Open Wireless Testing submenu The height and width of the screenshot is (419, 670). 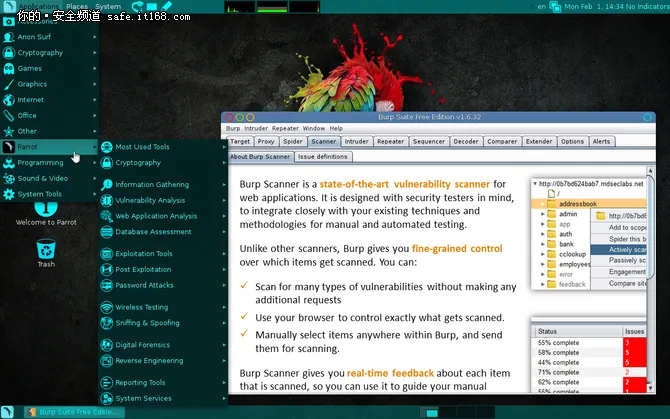[x=163, y=307]
